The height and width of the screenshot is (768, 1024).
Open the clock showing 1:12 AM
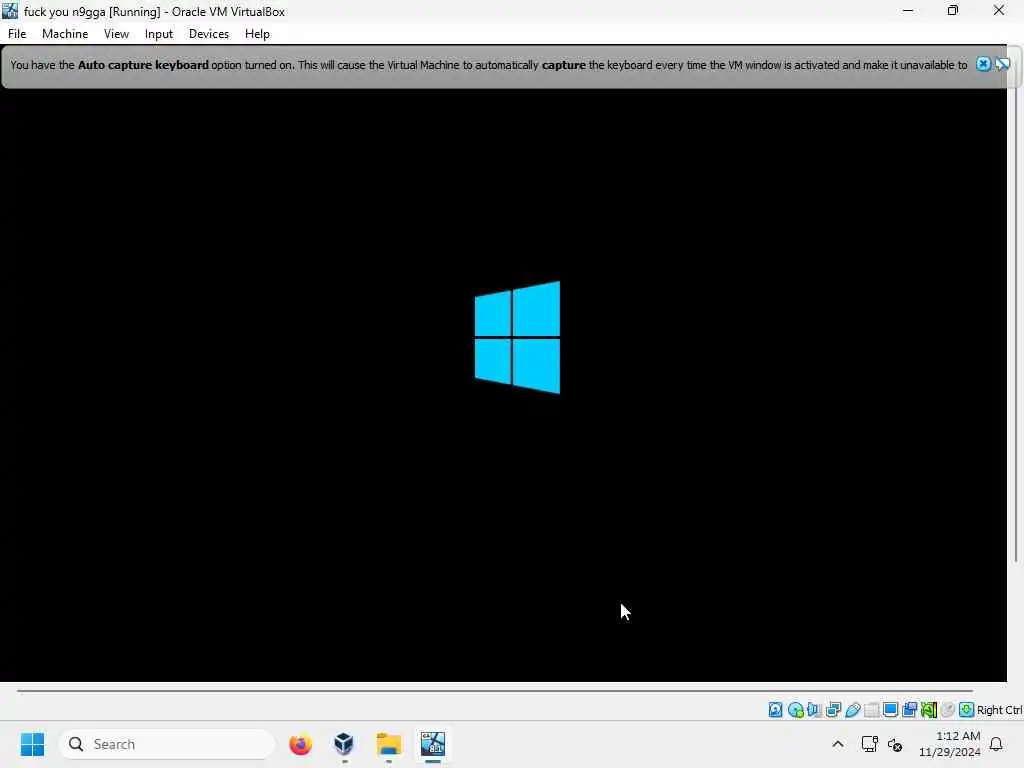pos(950,744)
